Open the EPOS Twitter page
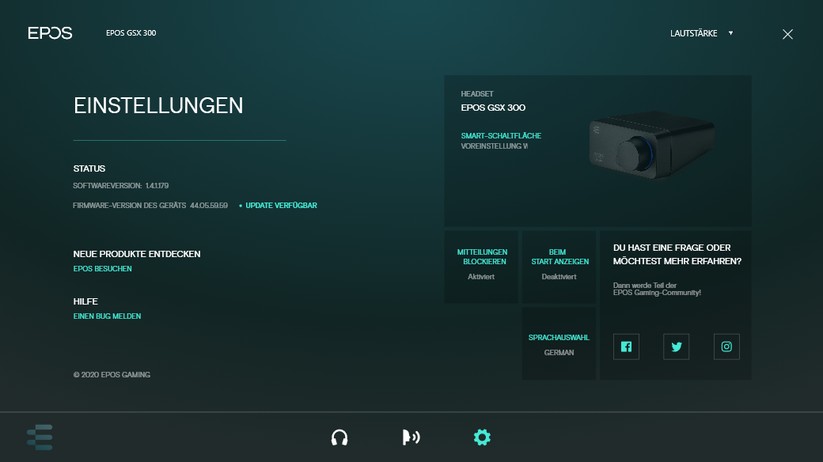 pos(676,347)
